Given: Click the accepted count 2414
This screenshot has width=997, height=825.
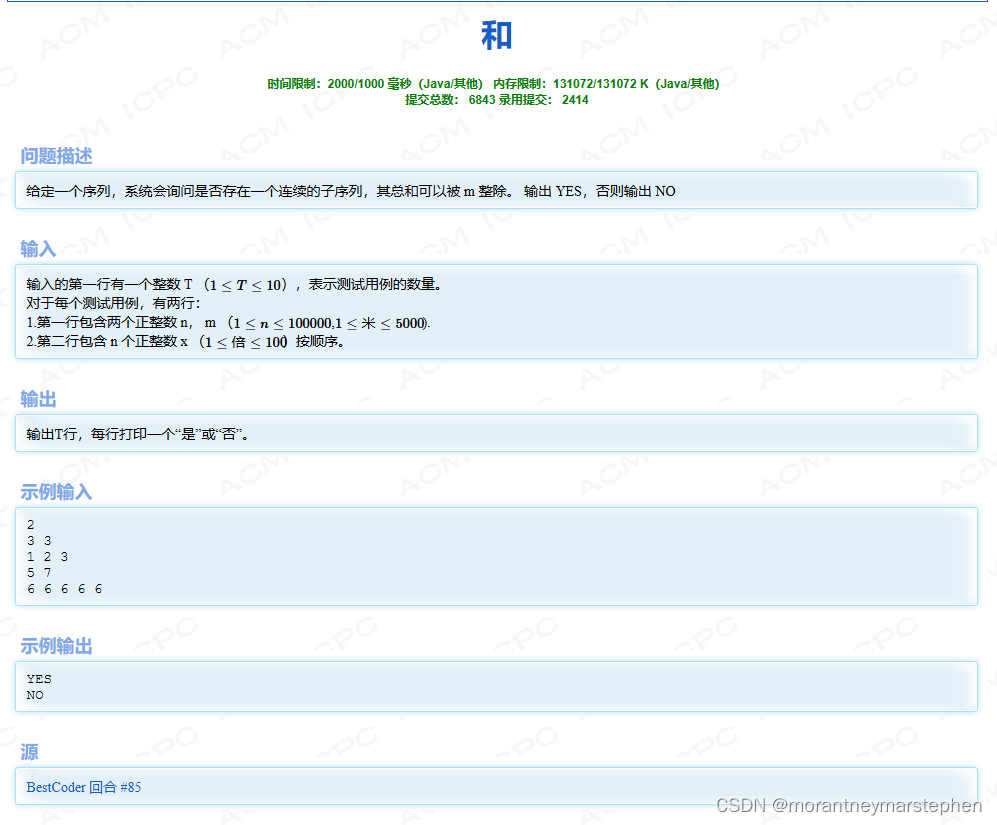Looking at the screenshot, I should 576,101.
